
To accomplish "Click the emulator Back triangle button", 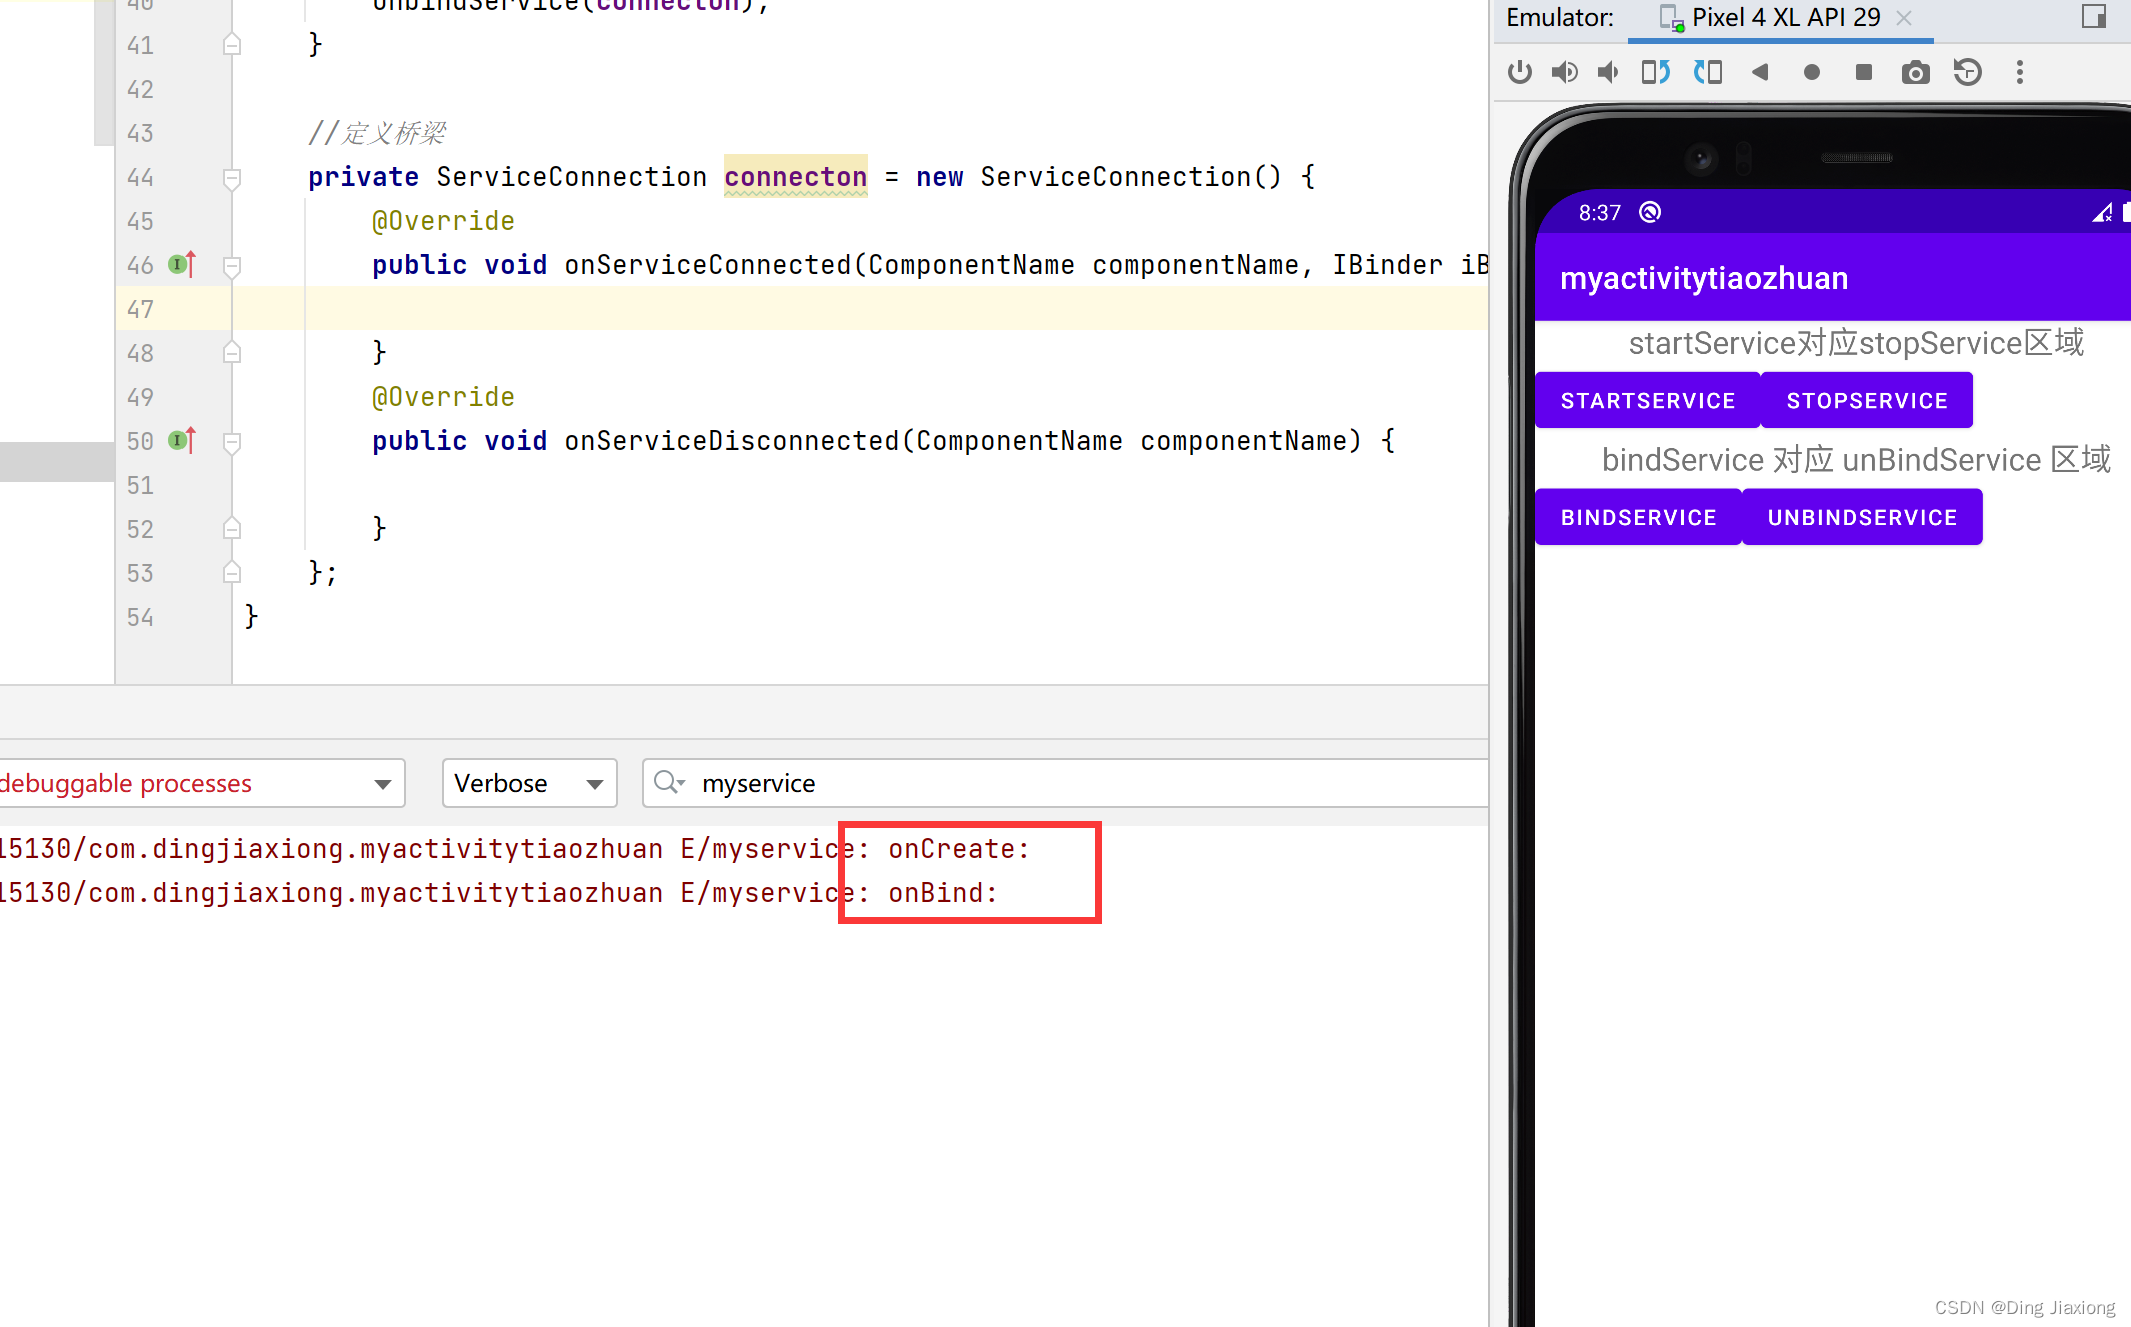I will pyautogui.click(x=1760, y=72).
